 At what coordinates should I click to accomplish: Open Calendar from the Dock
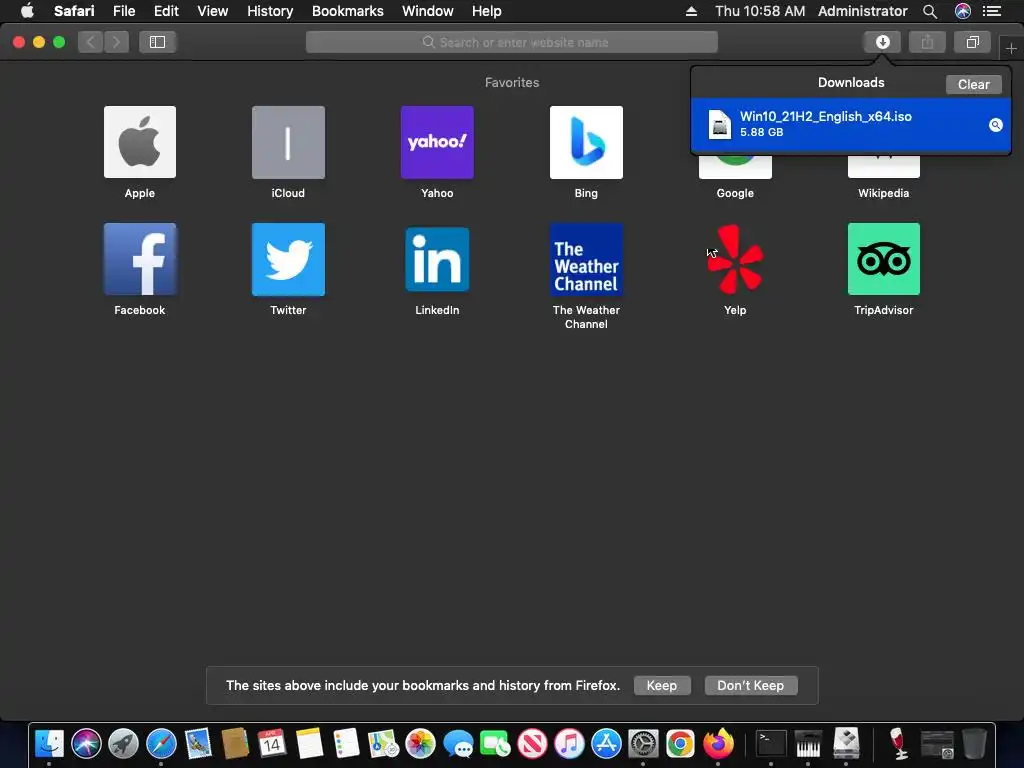[x=272, y=743]
